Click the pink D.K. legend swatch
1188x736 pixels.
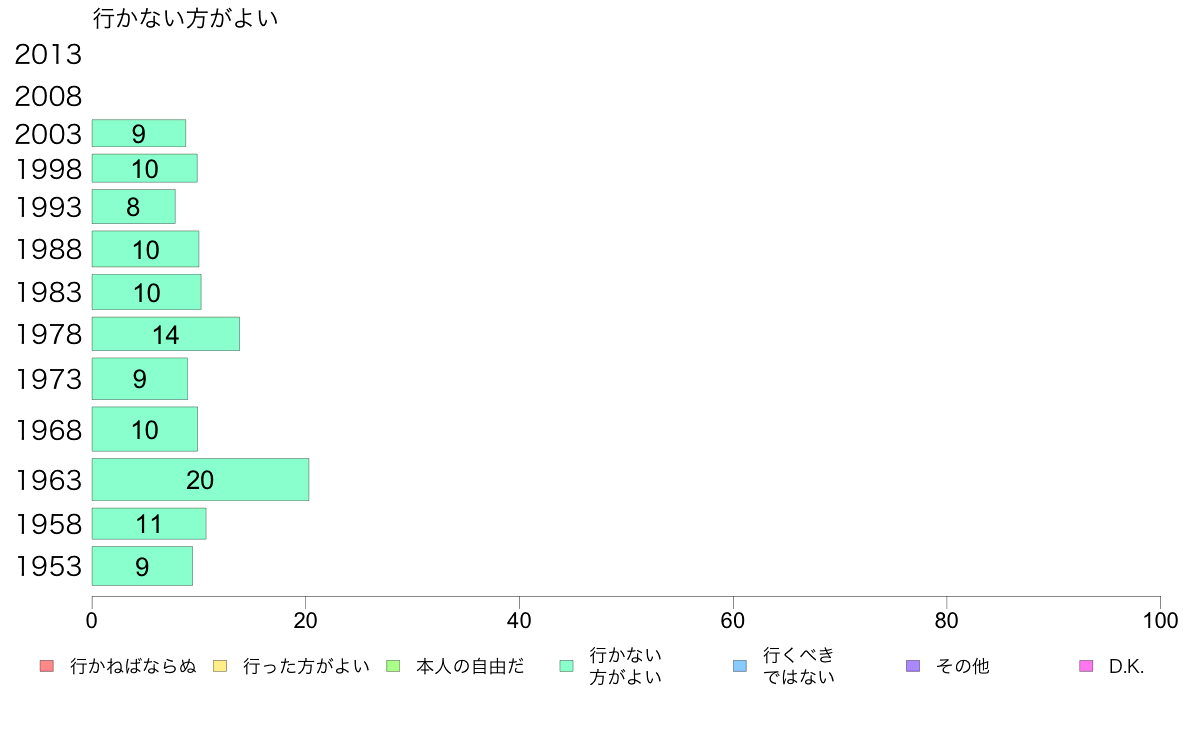point(1086,666)
